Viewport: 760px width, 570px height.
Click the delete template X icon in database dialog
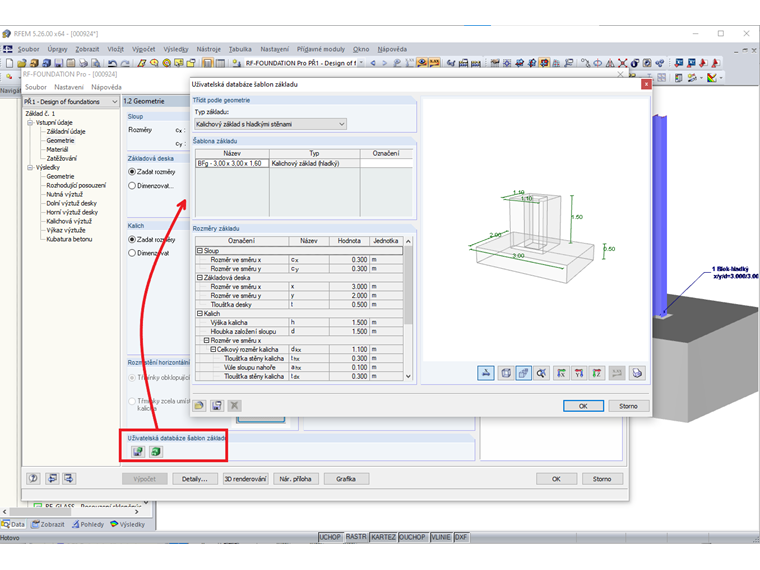(235, 406)
